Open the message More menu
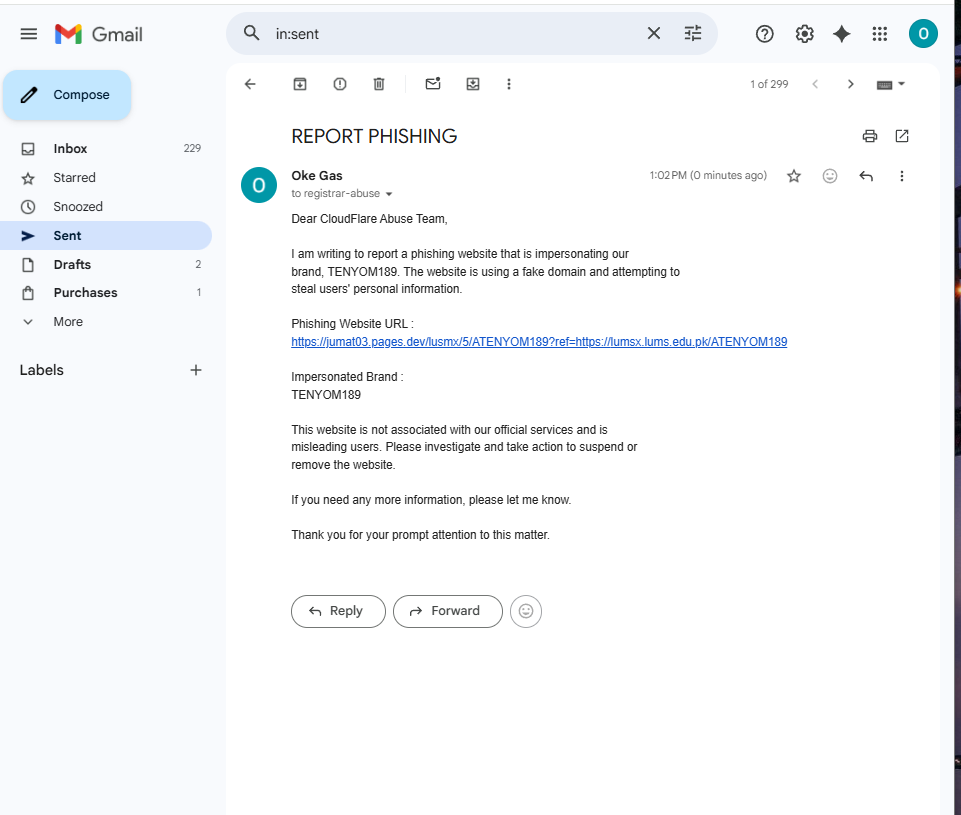Image resolution: width=961 pixels, height=815 pixels. pos(902,176)
